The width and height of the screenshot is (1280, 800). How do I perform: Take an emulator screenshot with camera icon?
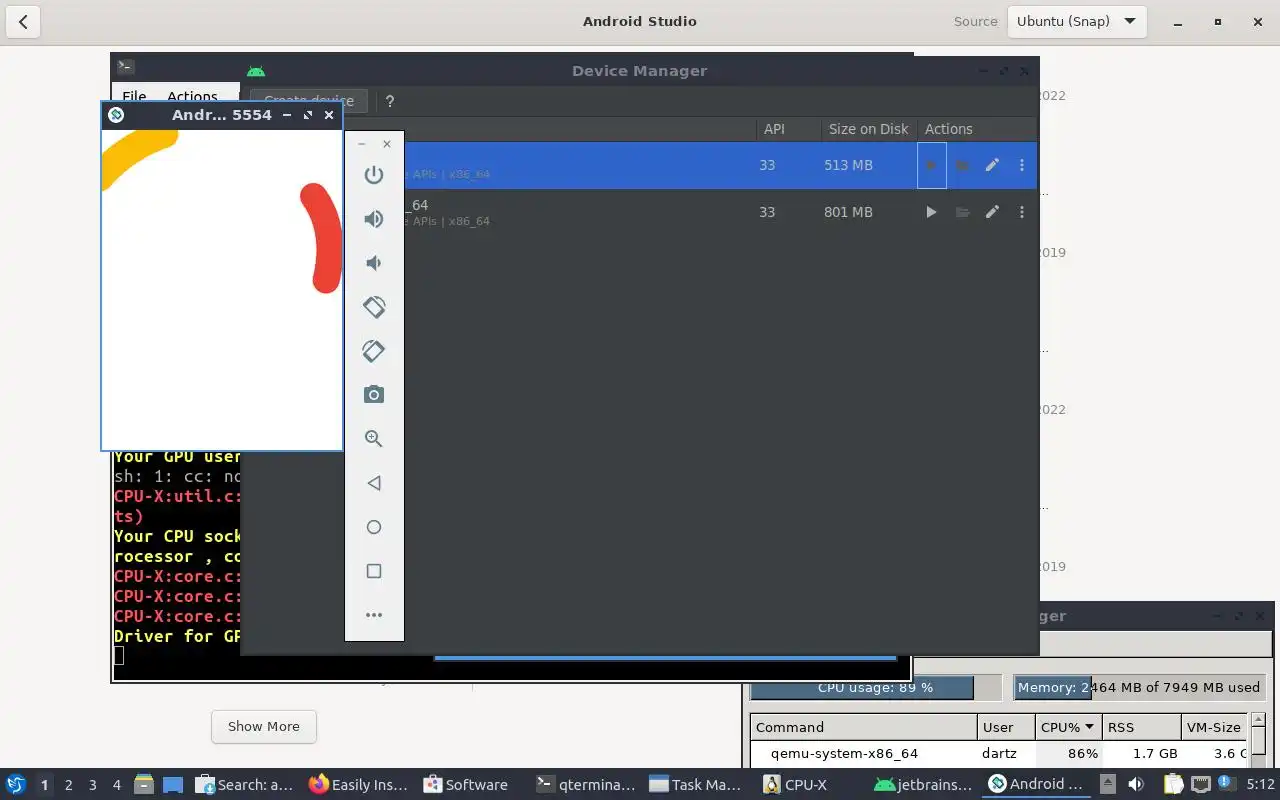[374, 395]
